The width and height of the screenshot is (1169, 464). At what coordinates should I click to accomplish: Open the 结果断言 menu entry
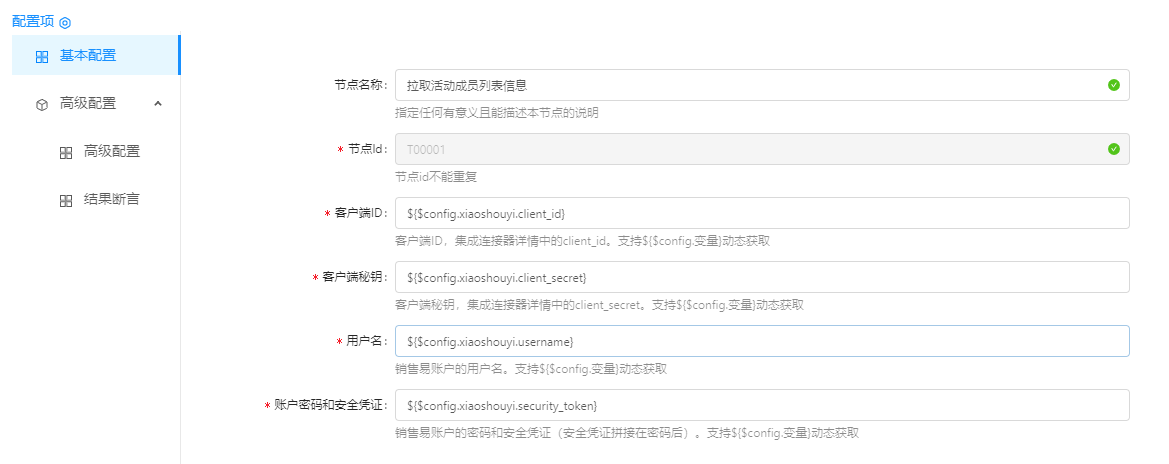click(111, 199)
